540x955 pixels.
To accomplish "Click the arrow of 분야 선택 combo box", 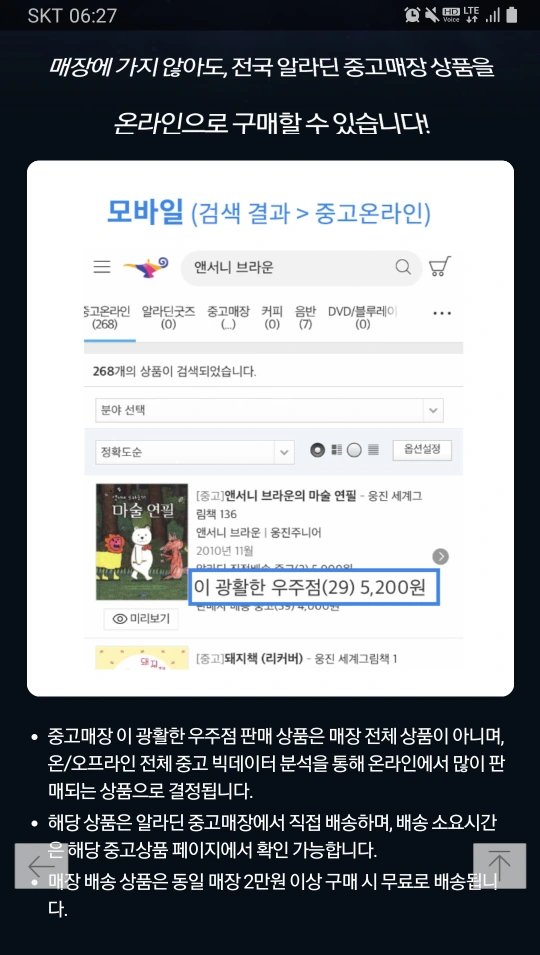I will pyautogui.click(x=433, y=411).
